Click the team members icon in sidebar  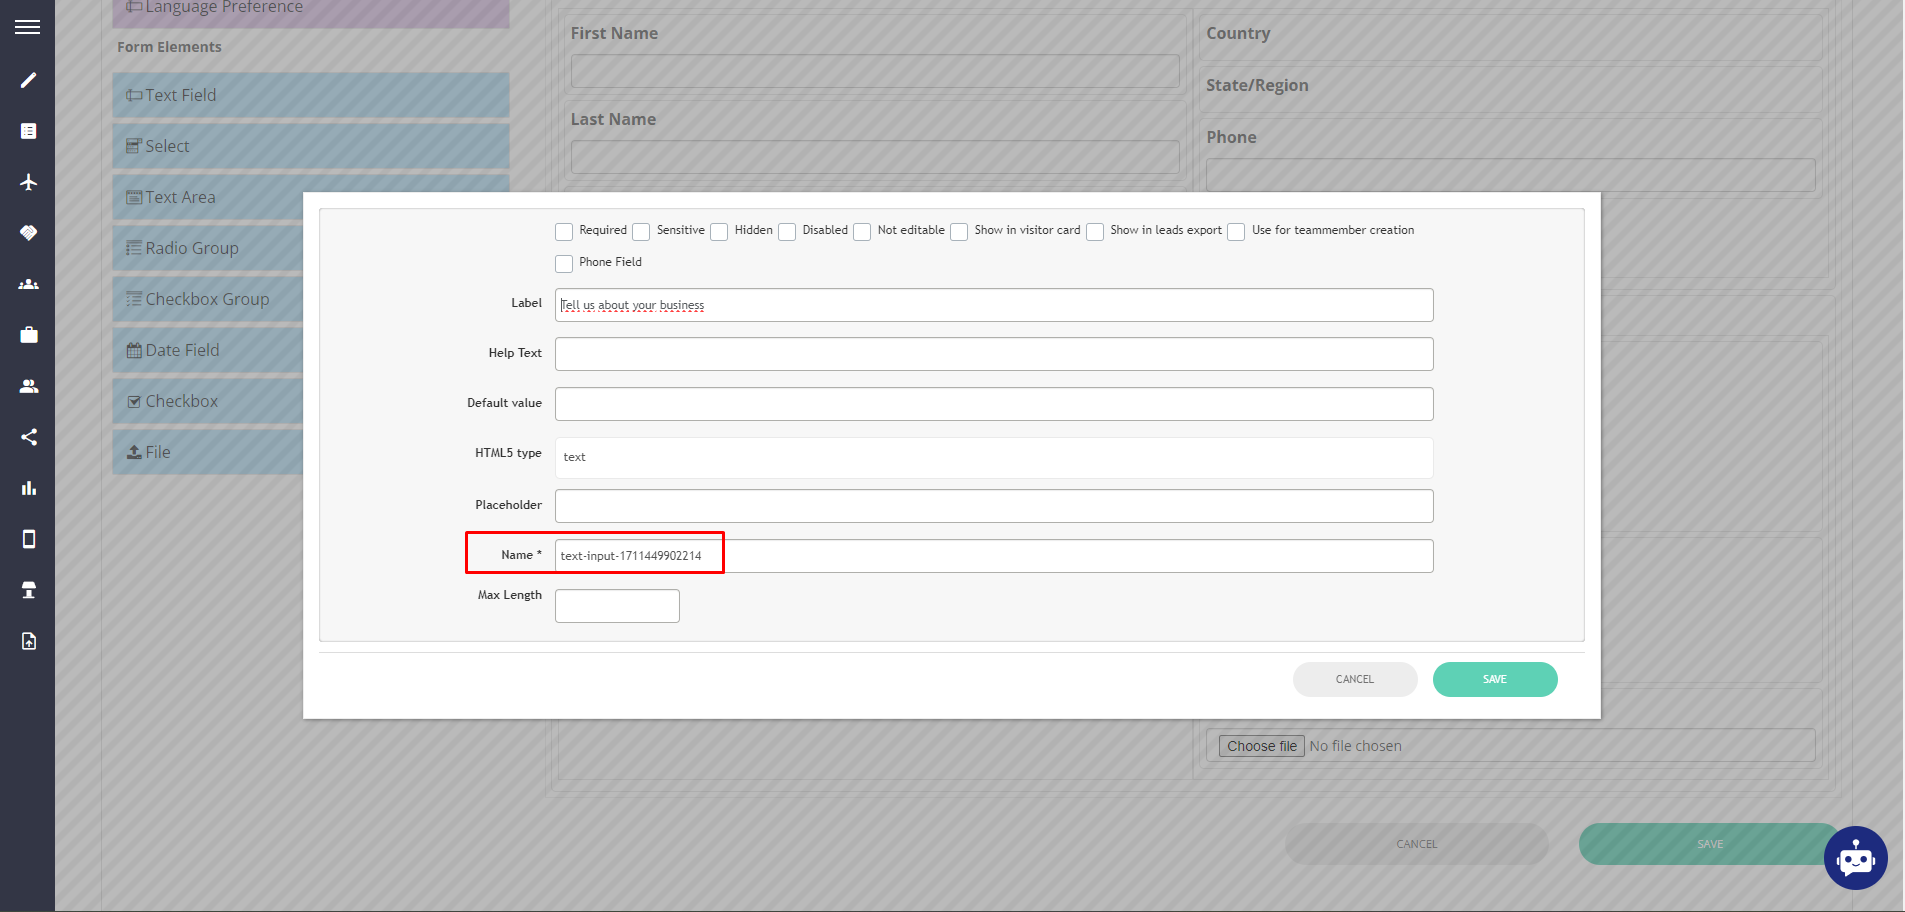click(x=27, y=385)
